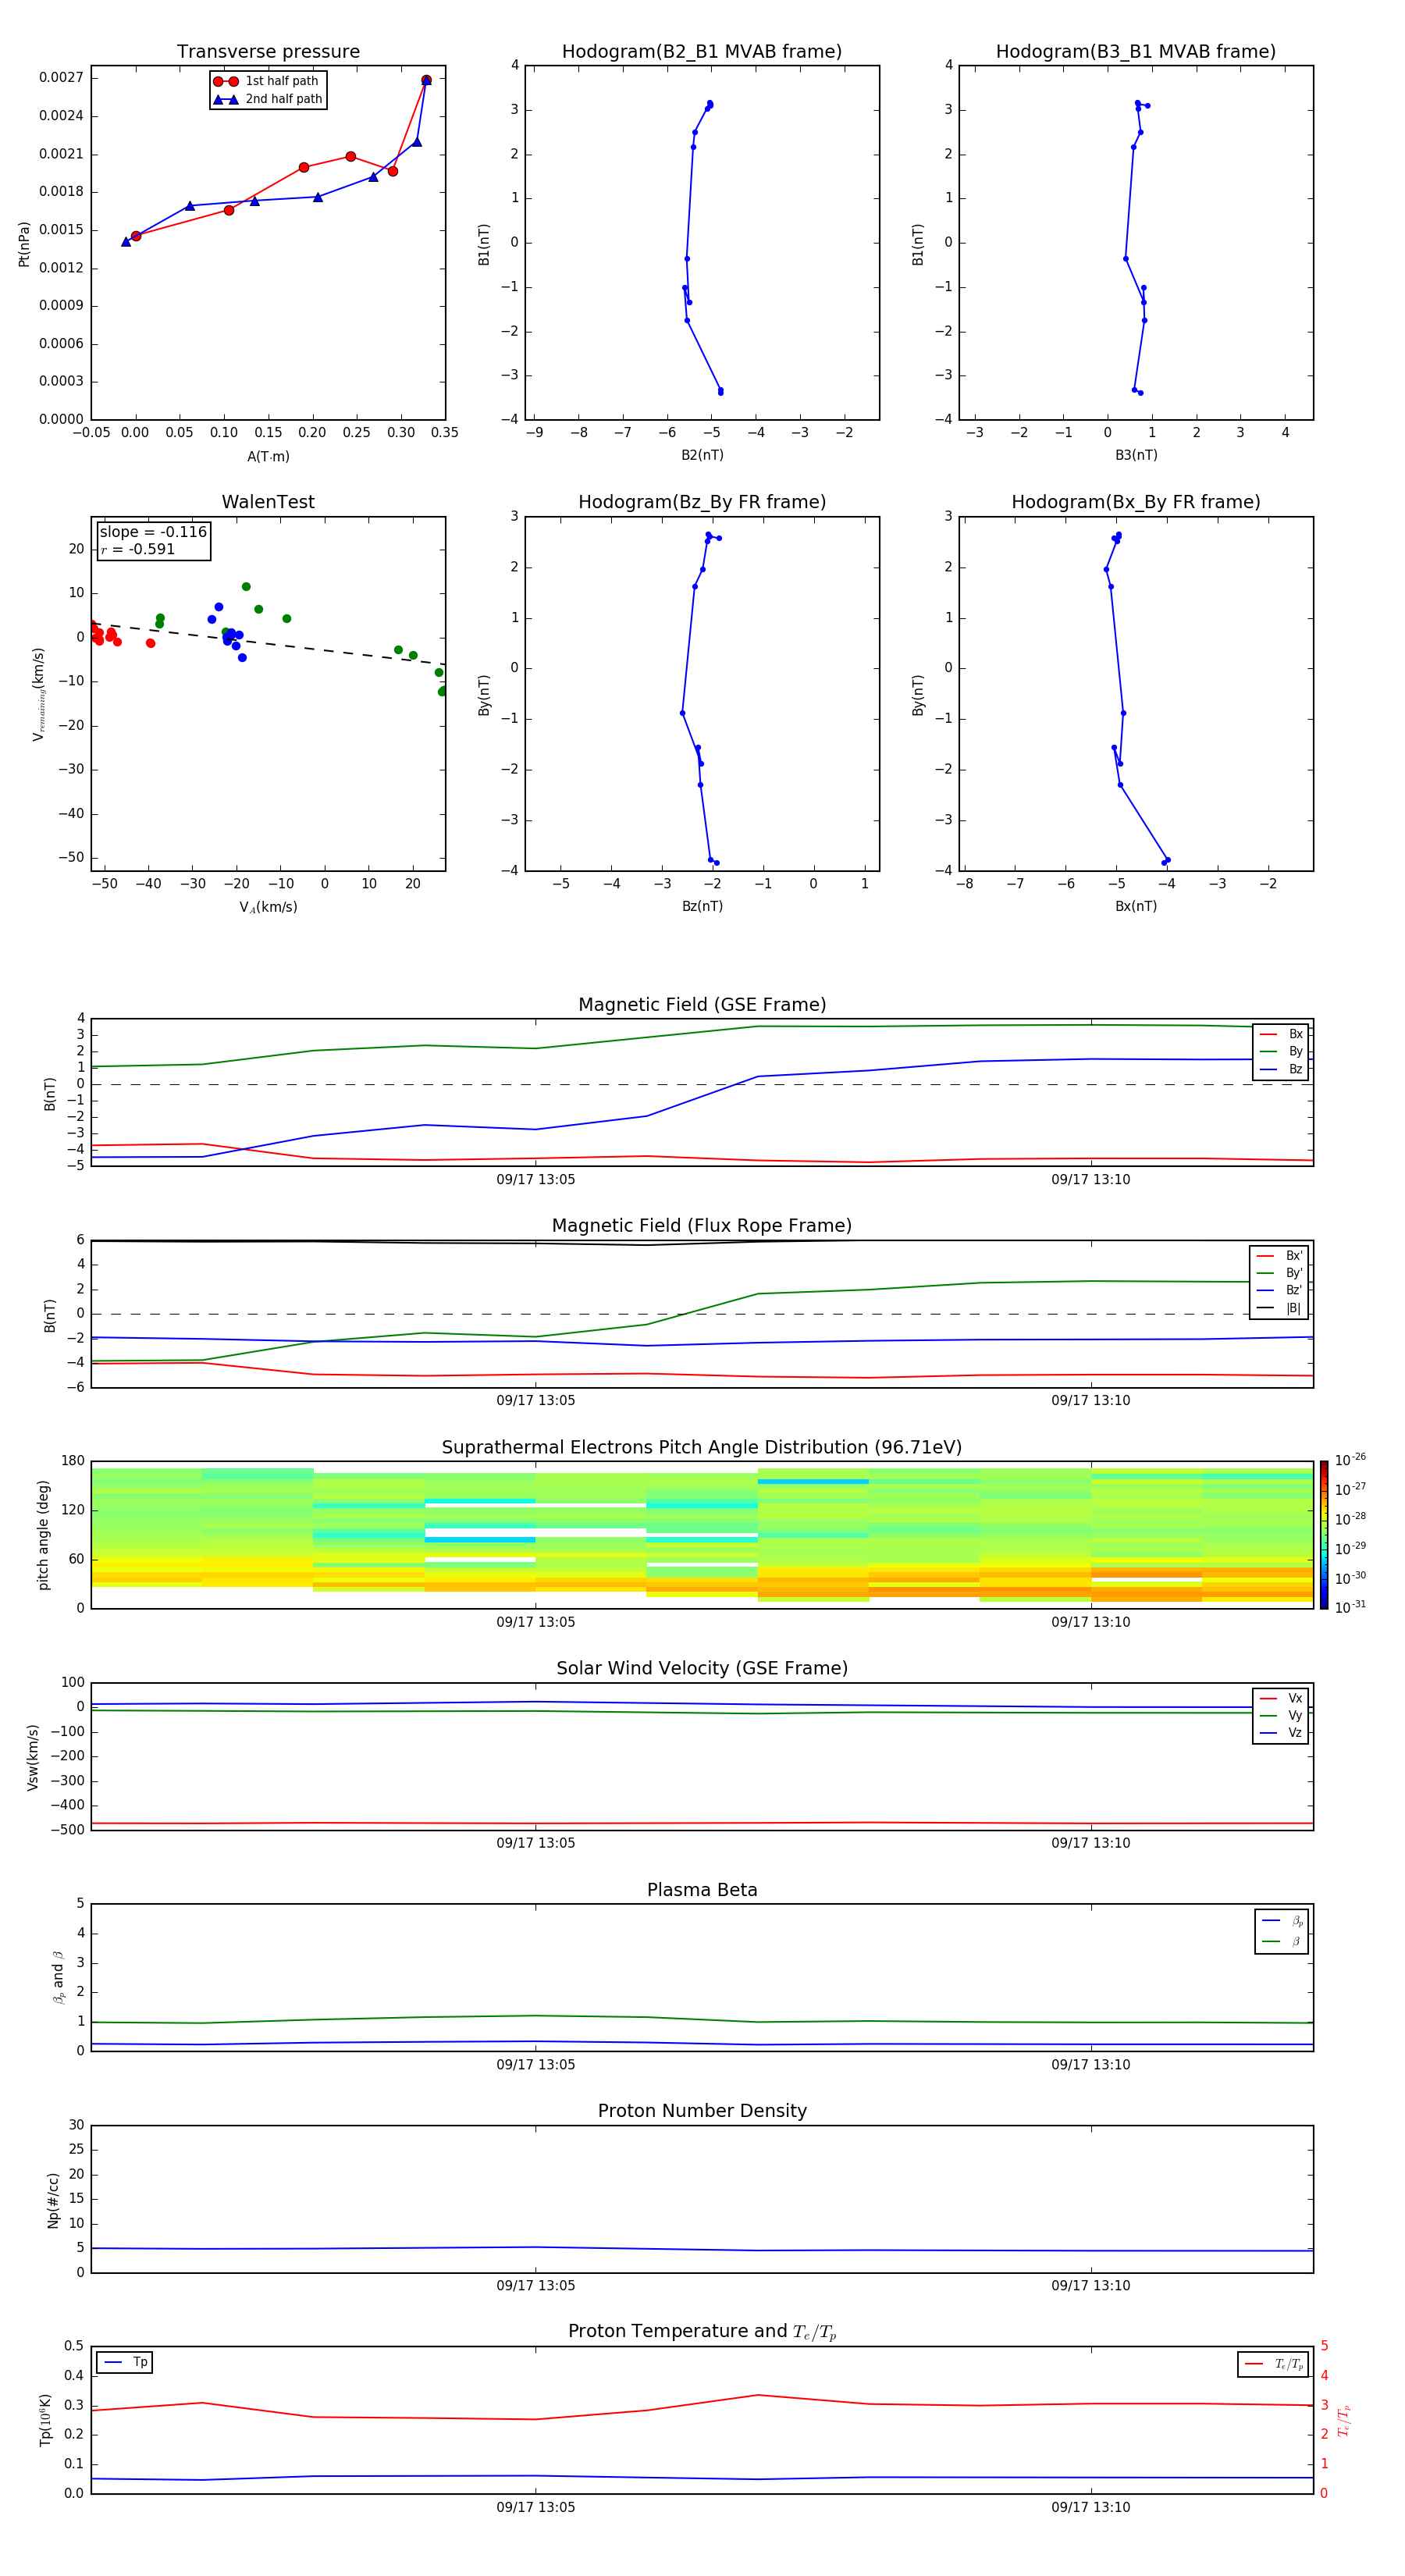Click the 'Suprathermal Electrons Pitch Angle Distribution' title
This screenshot has height=2576, width=1405.
click(702, 1448)
